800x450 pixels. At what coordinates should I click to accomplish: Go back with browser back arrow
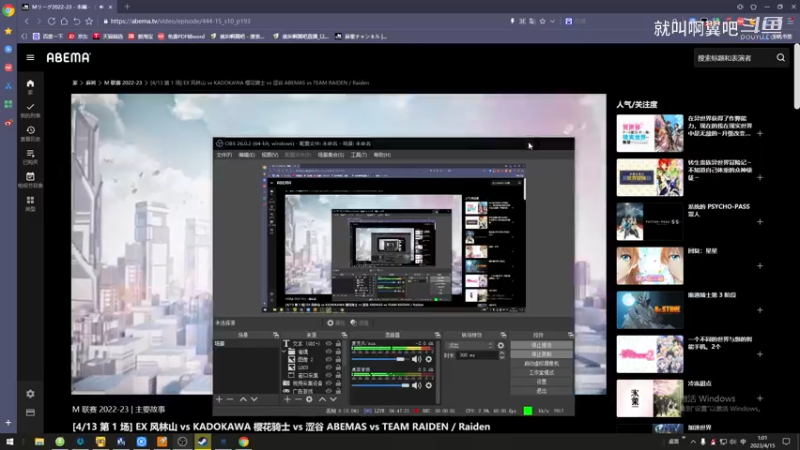coord(27,21)
